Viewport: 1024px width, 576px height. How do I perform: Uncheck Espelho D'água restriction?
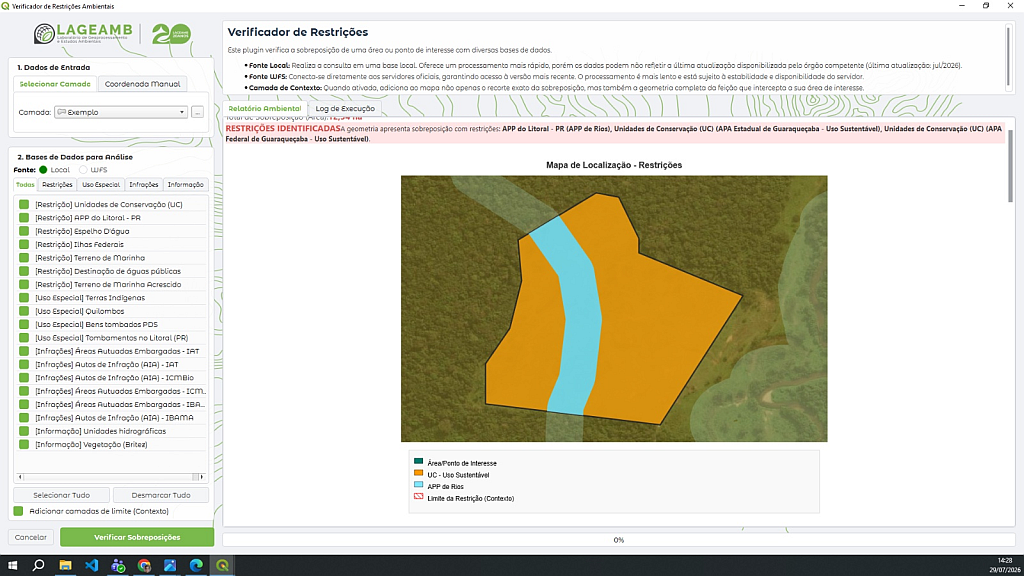click(x=24, y=231)
